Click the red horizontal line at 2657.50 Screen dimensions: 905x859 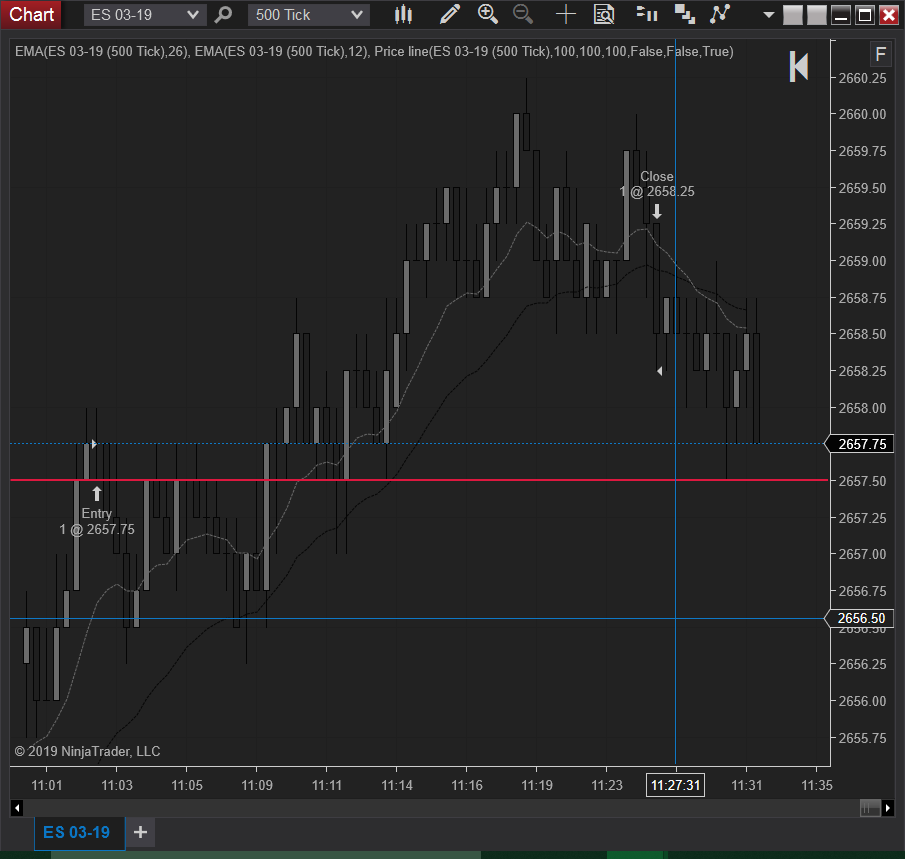[419, 480]
